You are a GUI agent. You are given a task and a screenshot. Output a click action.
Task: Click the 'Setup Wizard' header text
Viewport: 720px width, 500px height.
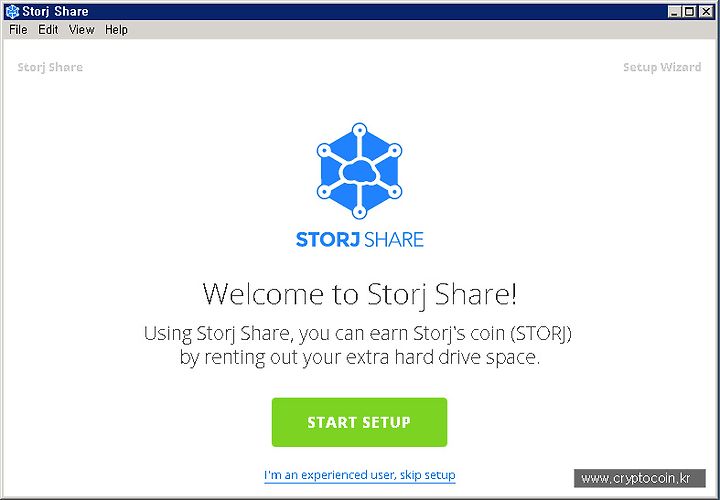[662, 67]
